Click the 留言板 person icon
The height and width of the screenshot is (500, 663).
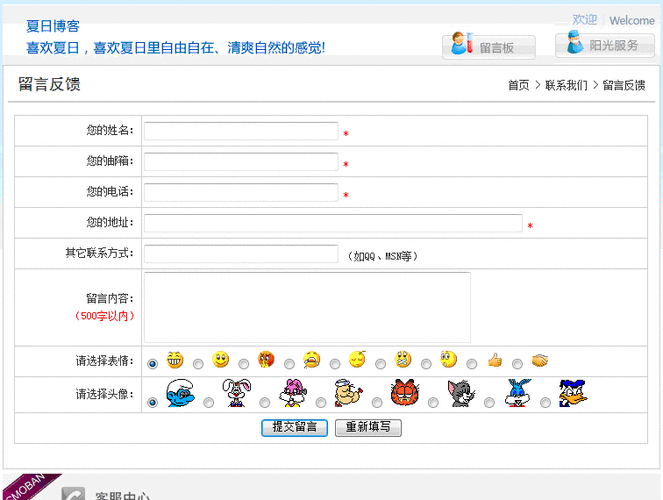(x=462, y=43)
